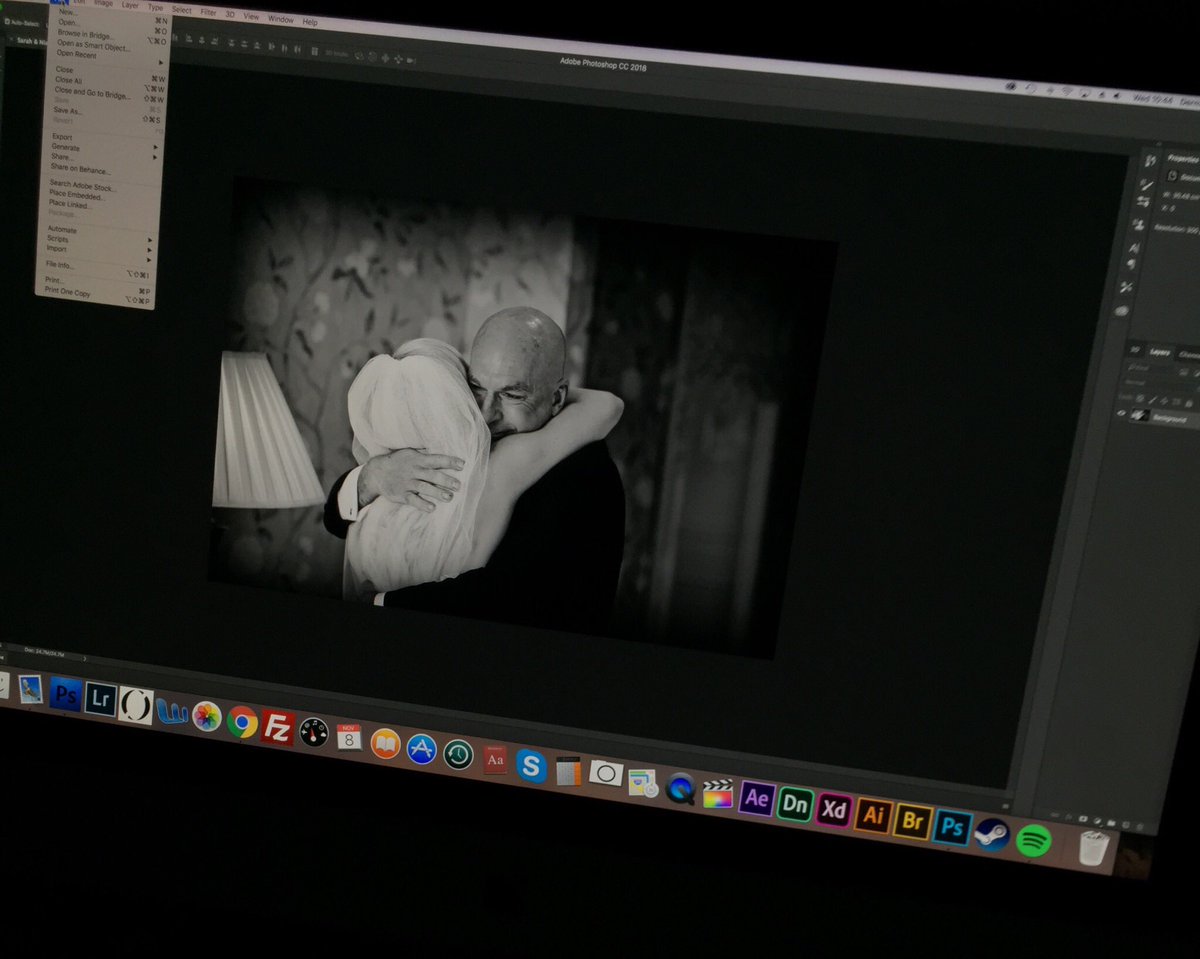Select Close and Go to Bridge...

(92, 91)
